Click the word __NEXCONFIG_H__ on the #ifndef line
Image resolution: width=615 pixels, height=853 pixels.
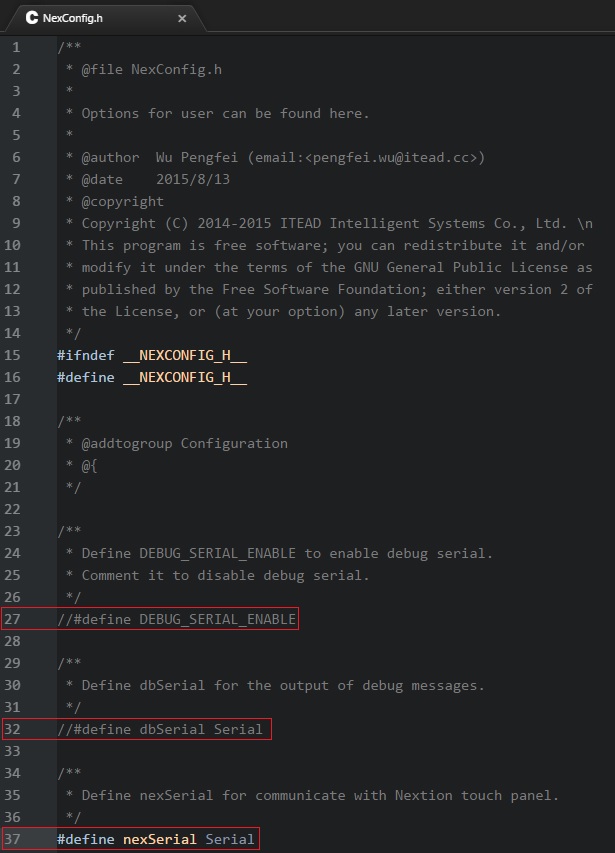coord(188,354)
